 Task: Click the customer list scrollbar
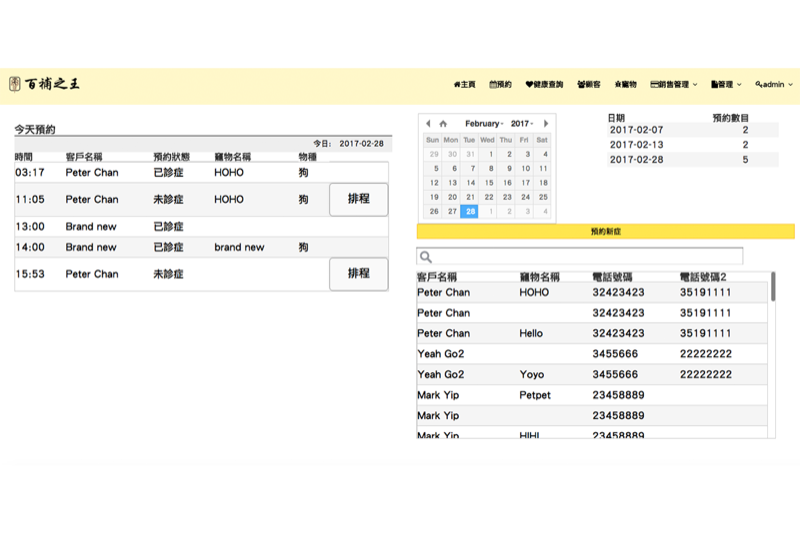click(773, 287)
